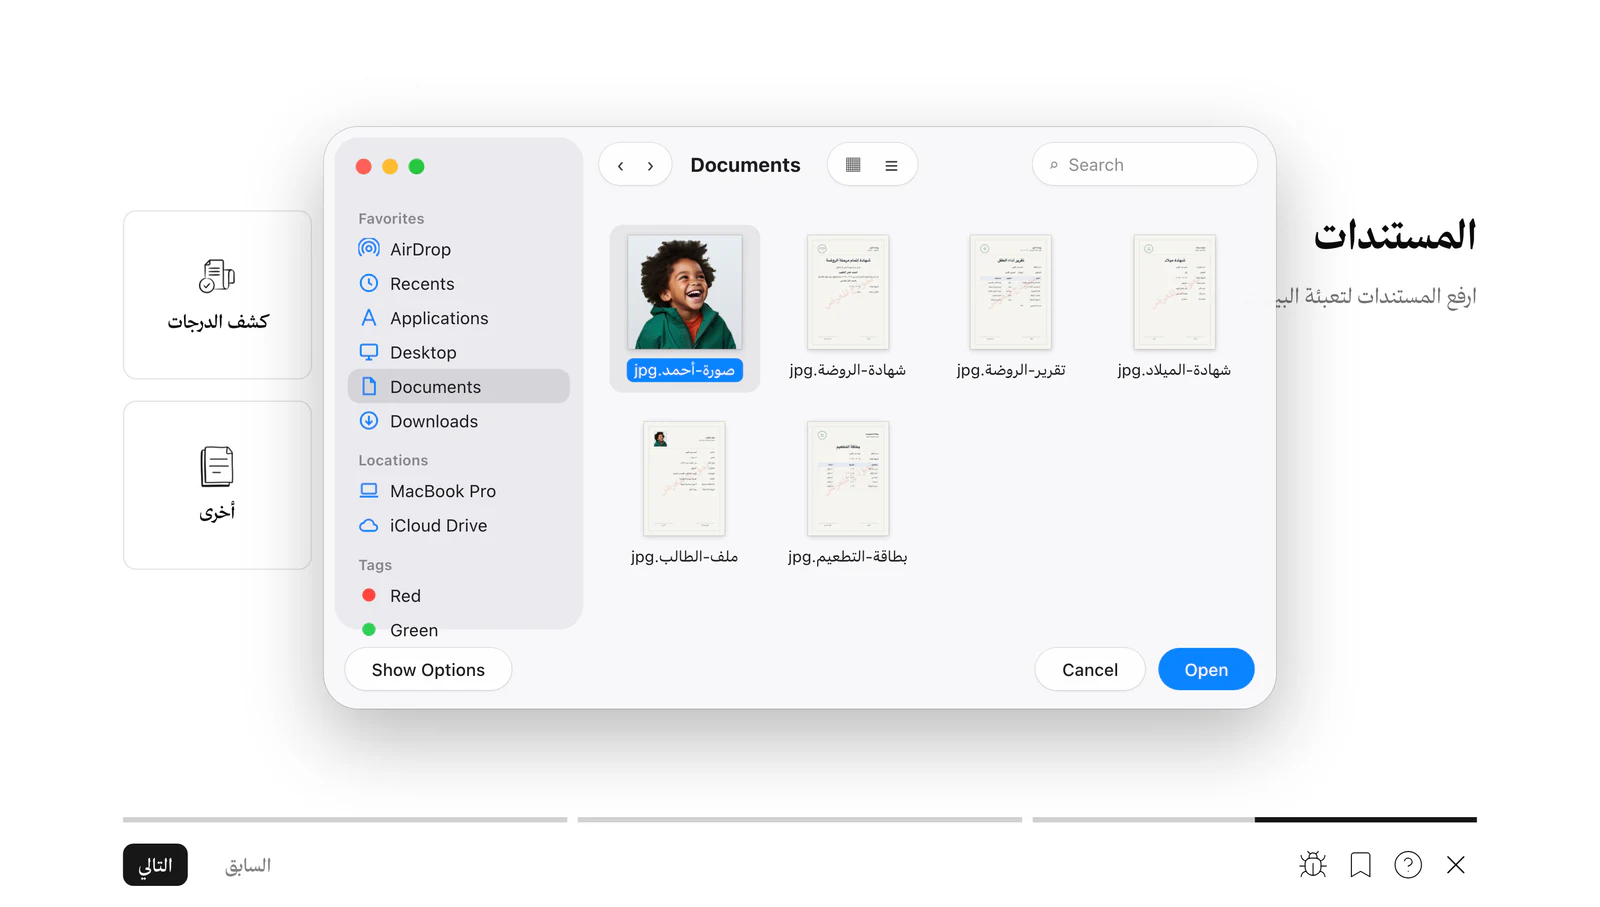
Task: Cancel the file dialog
Action: tap(1090, 670)
